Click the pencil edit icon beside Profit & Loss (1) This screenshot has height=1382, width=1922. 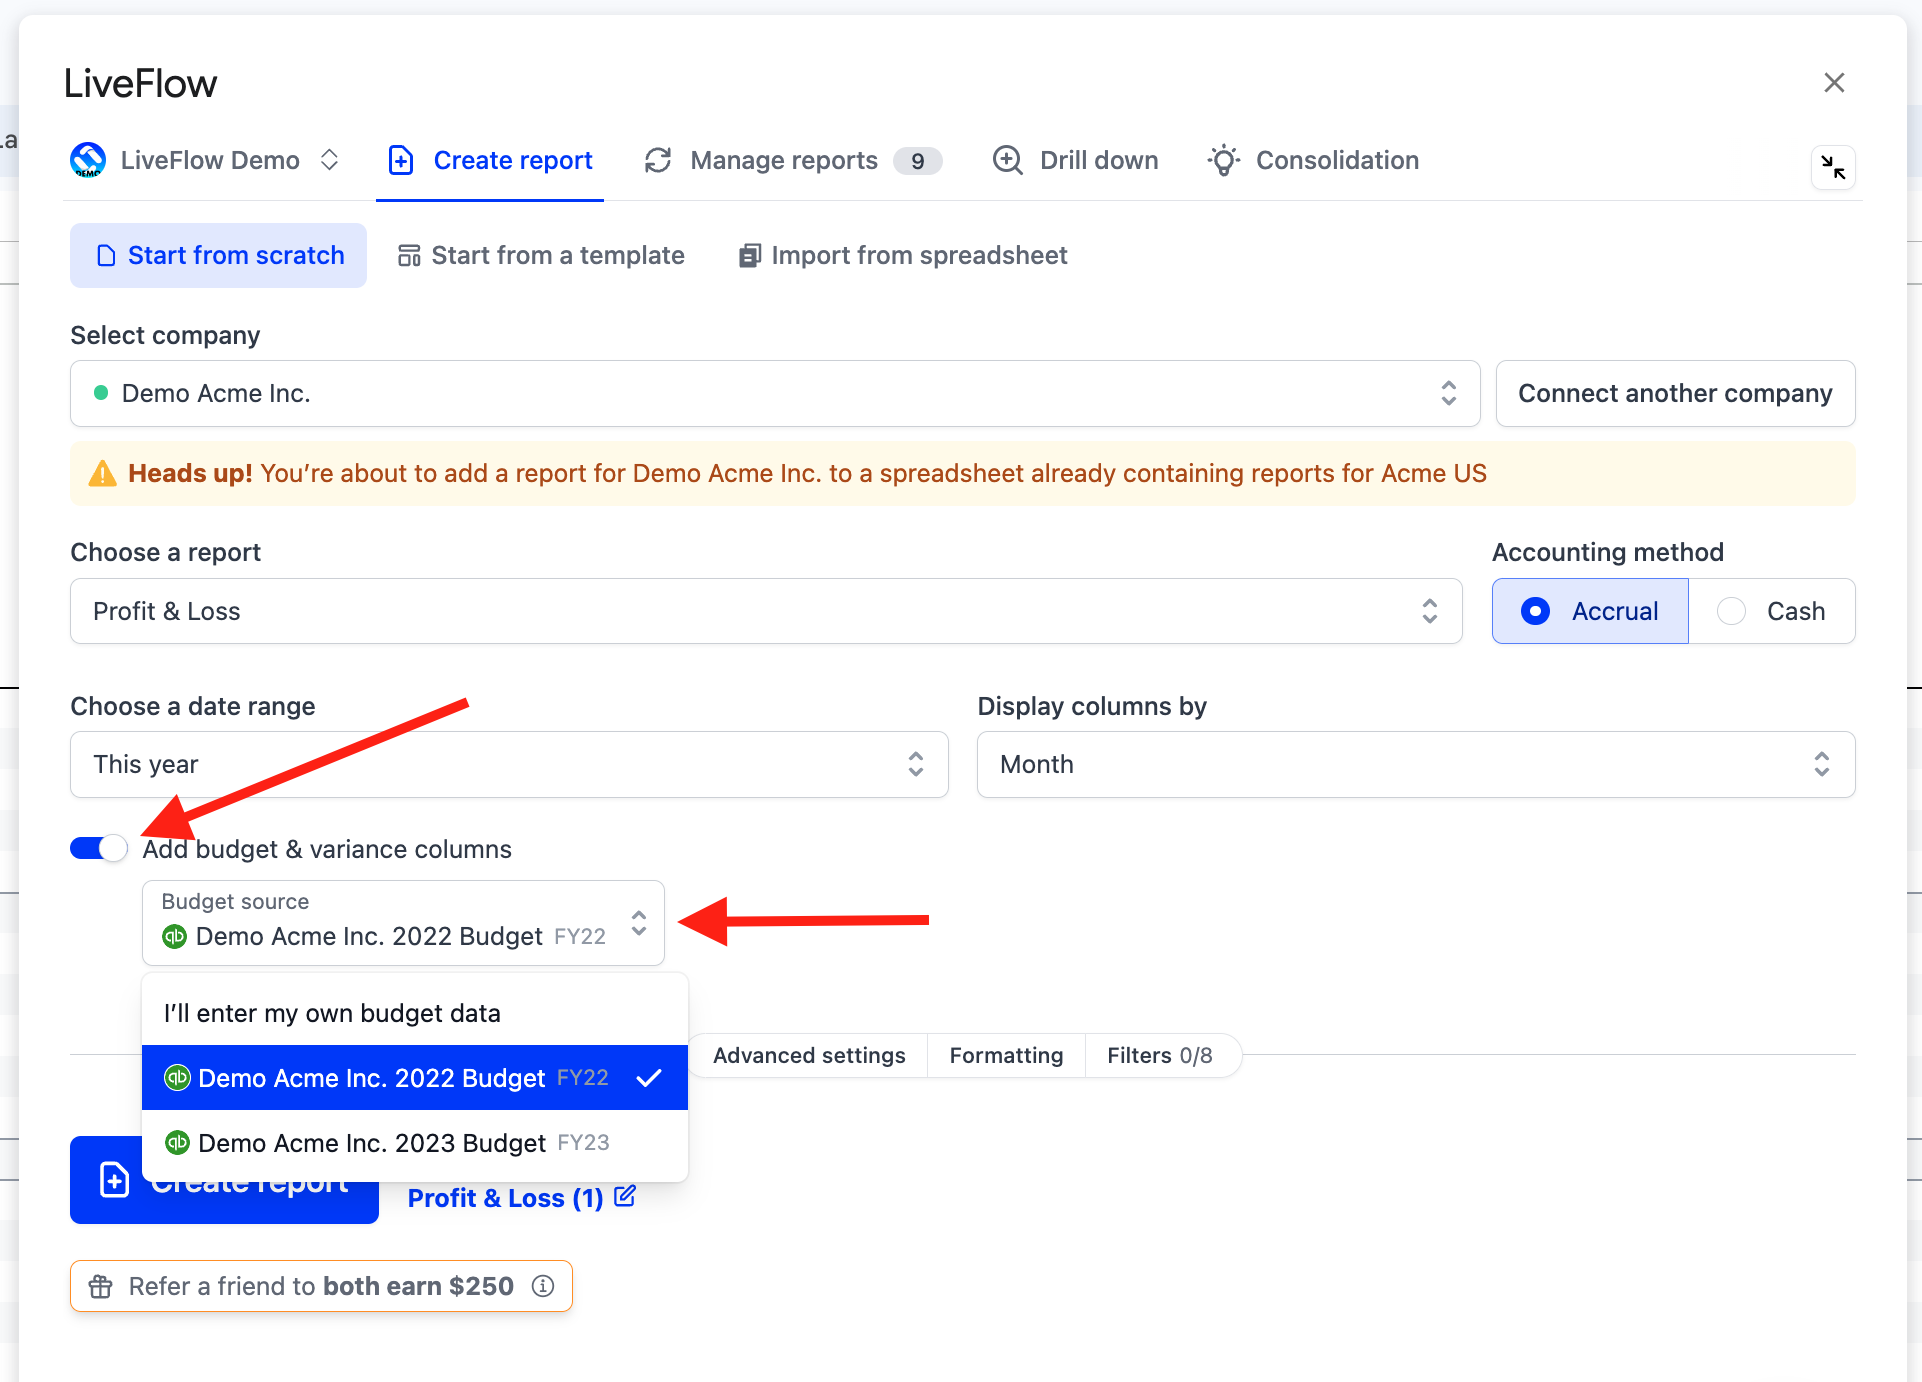pos(625,1196)
